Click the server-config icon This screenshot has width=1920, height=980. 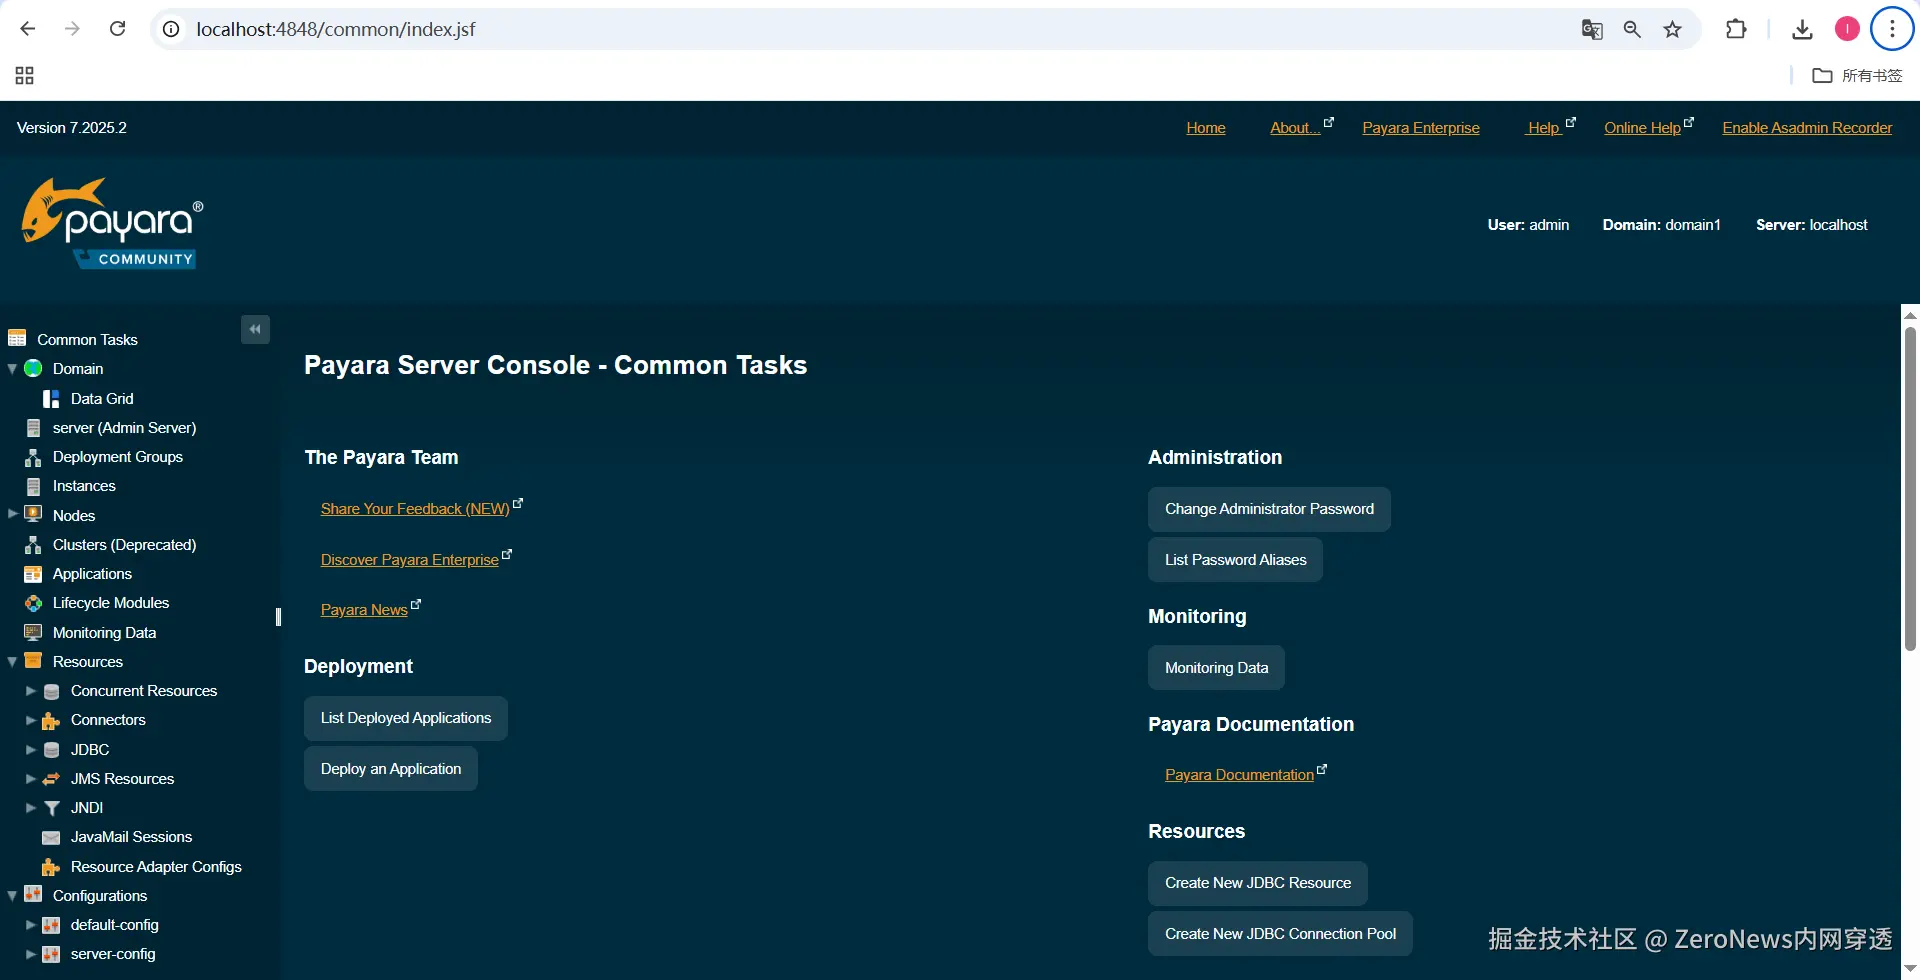[x=51, y=954]
